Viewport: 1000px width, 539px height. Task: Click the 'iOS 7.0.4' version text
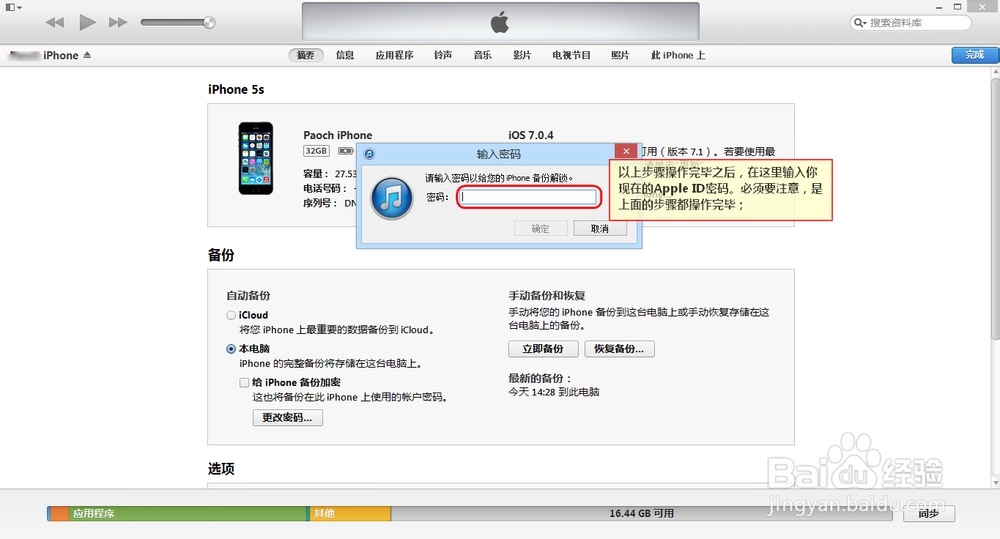coord(531,135)
